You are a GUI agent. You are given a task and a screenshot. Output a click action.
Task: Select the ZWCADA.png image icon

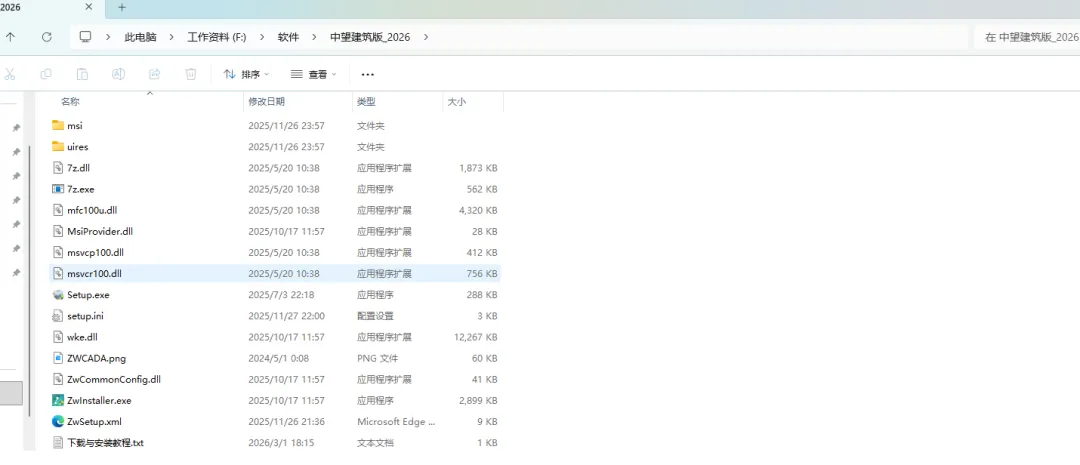(58, 358)
